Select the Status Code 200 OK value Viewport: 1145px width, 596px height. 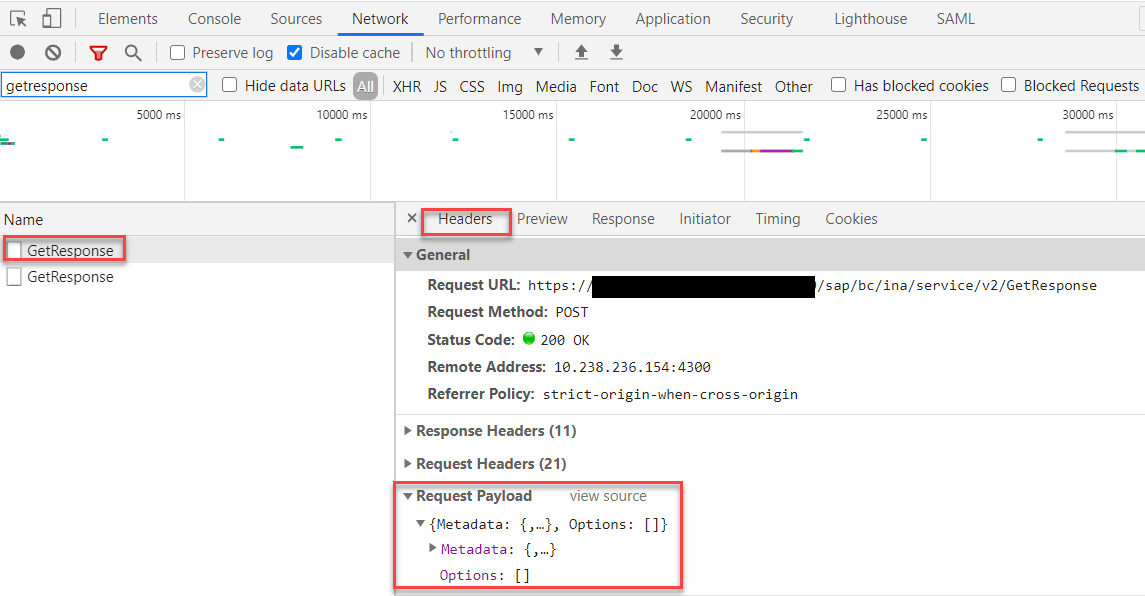(x=564, y=340)
